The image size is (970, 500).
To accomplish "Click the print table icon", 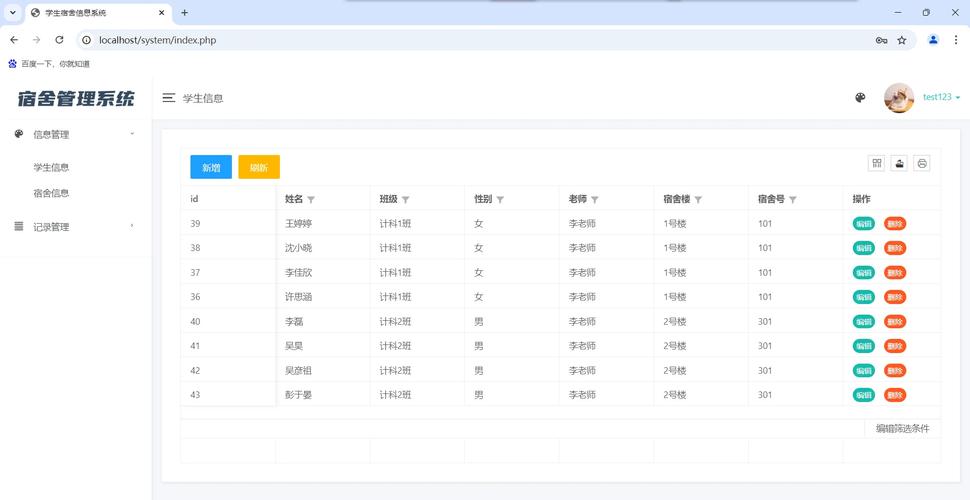I will 922,163.
